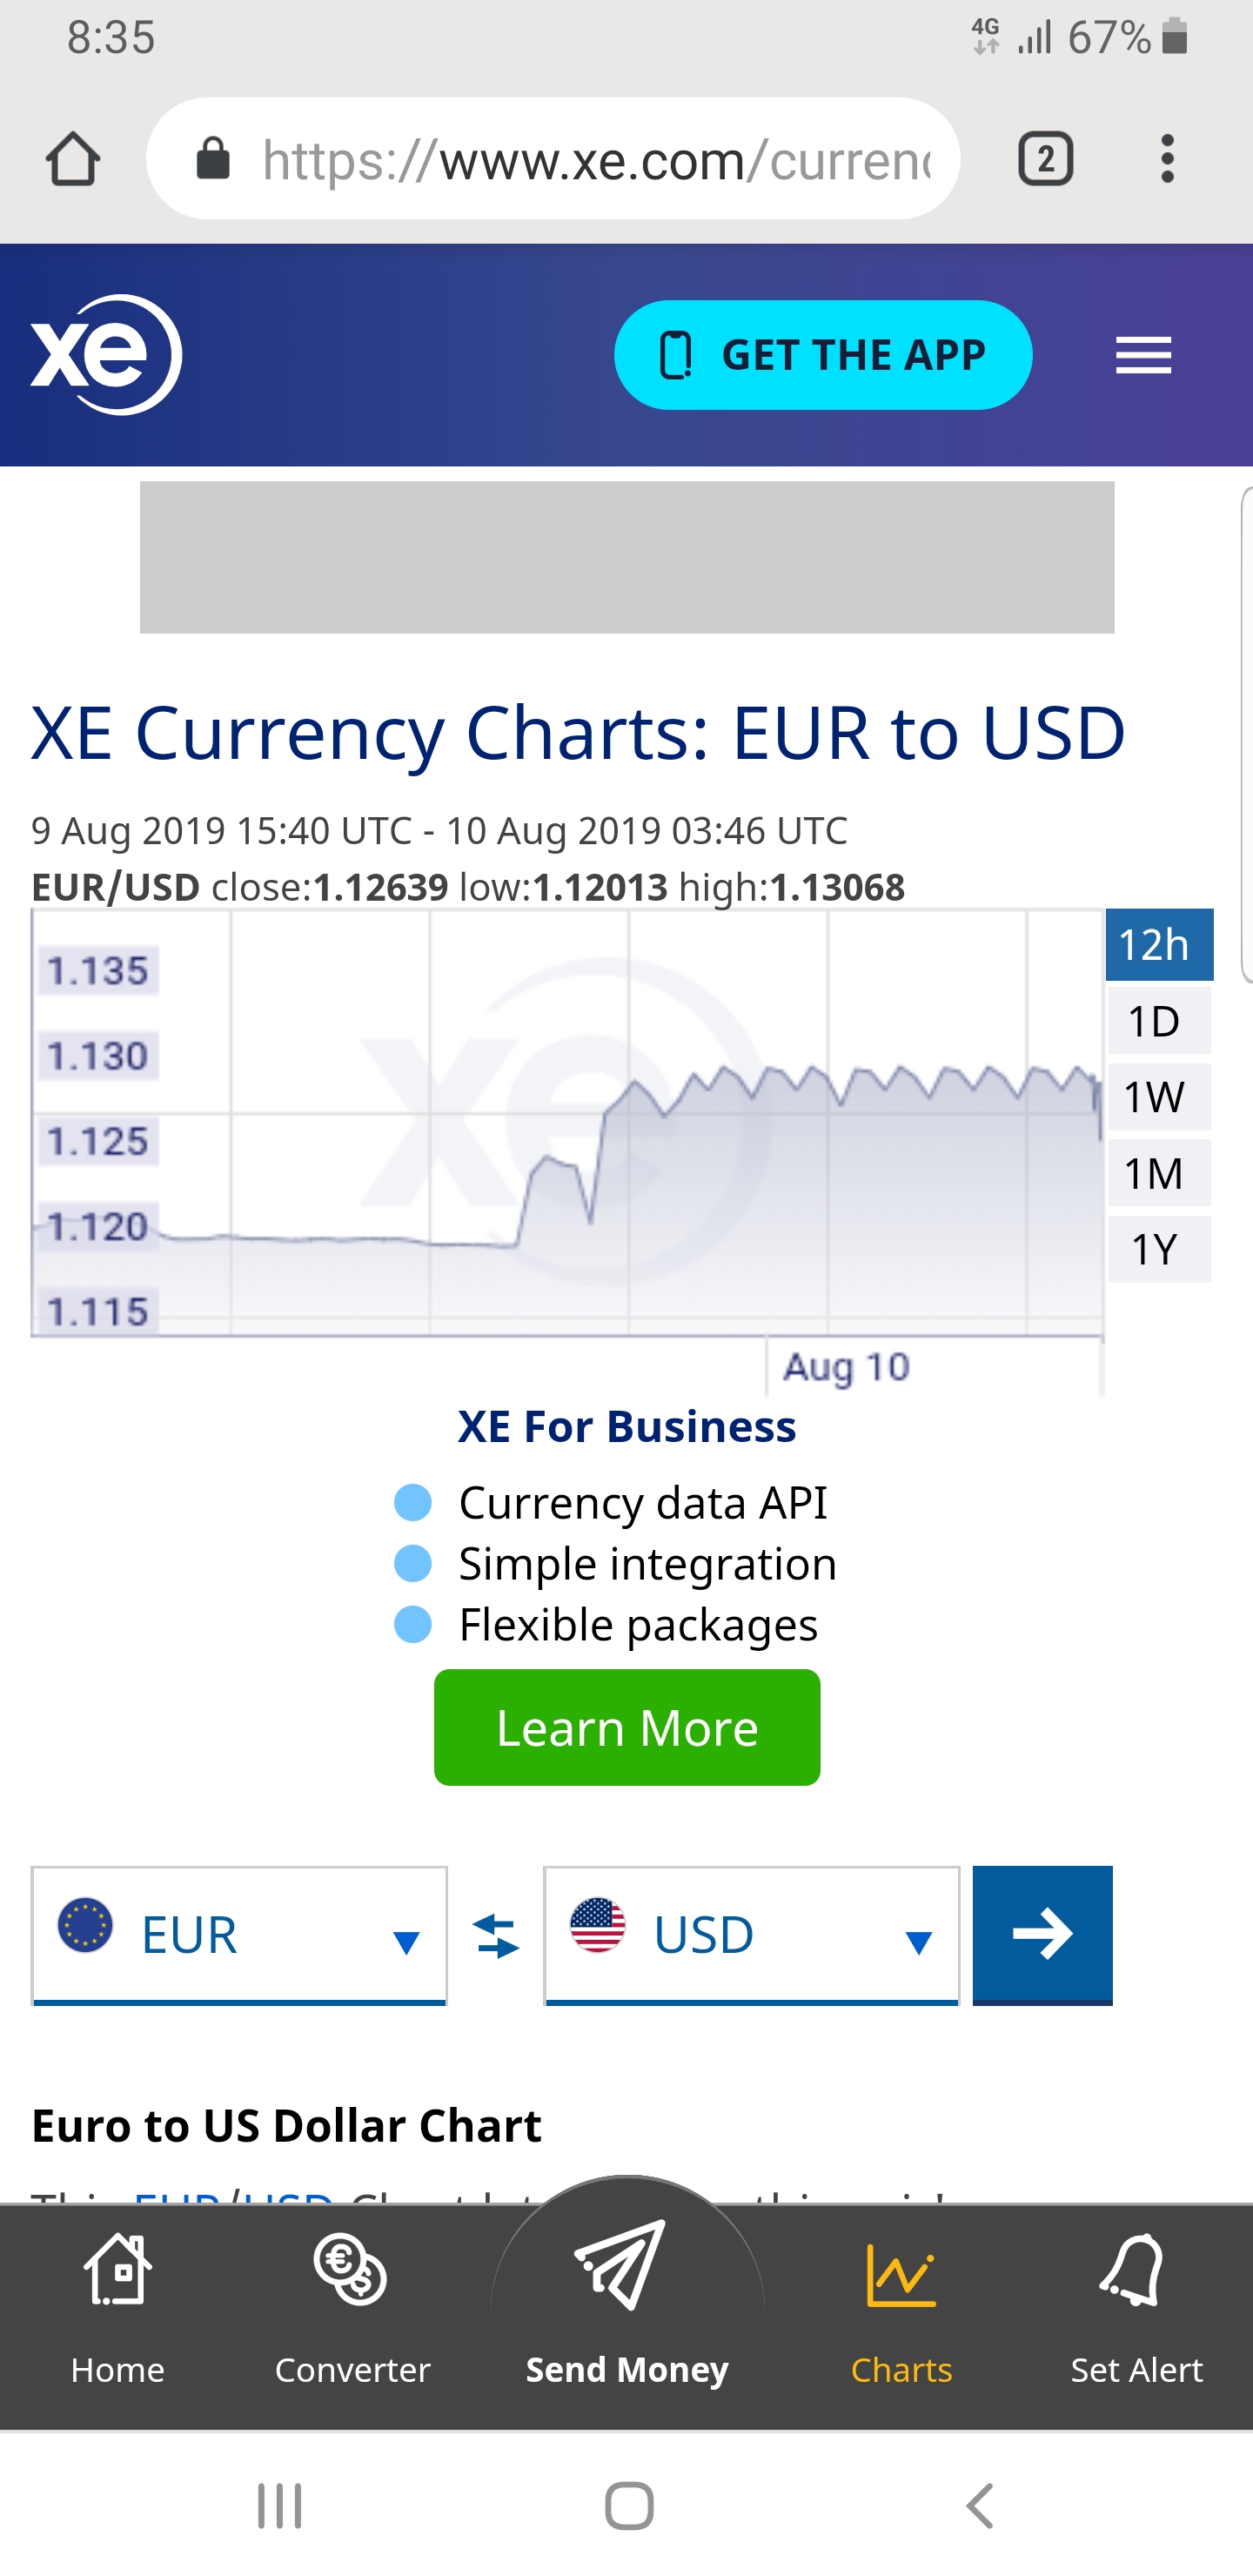Click the green Learn More button
This screenshot has width=1253, height=2576.
click(627, 1727)
